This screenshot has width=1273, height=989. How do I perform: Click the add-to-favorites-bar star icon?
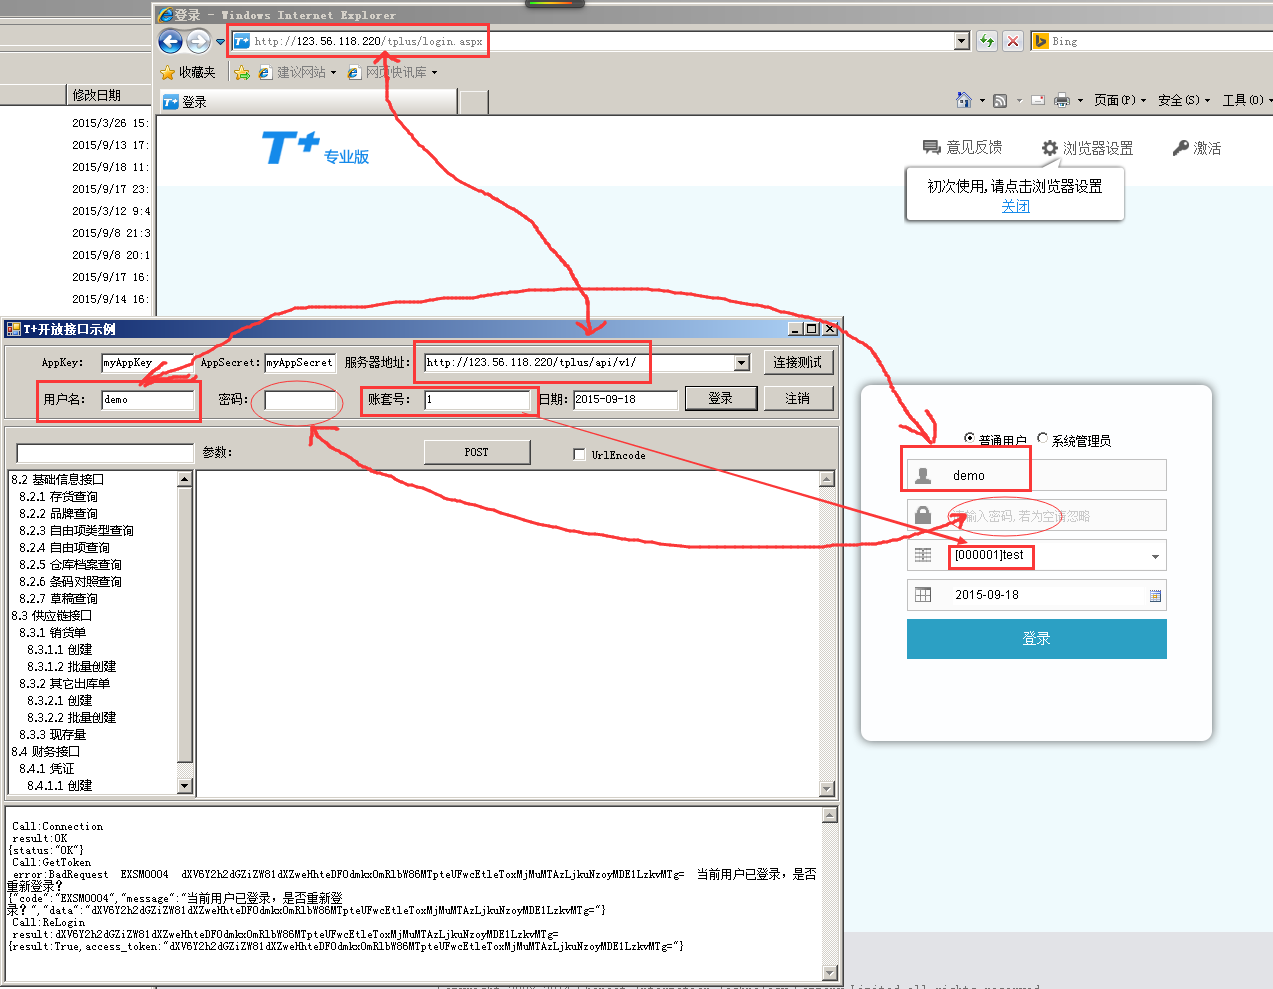click(241, 72)
